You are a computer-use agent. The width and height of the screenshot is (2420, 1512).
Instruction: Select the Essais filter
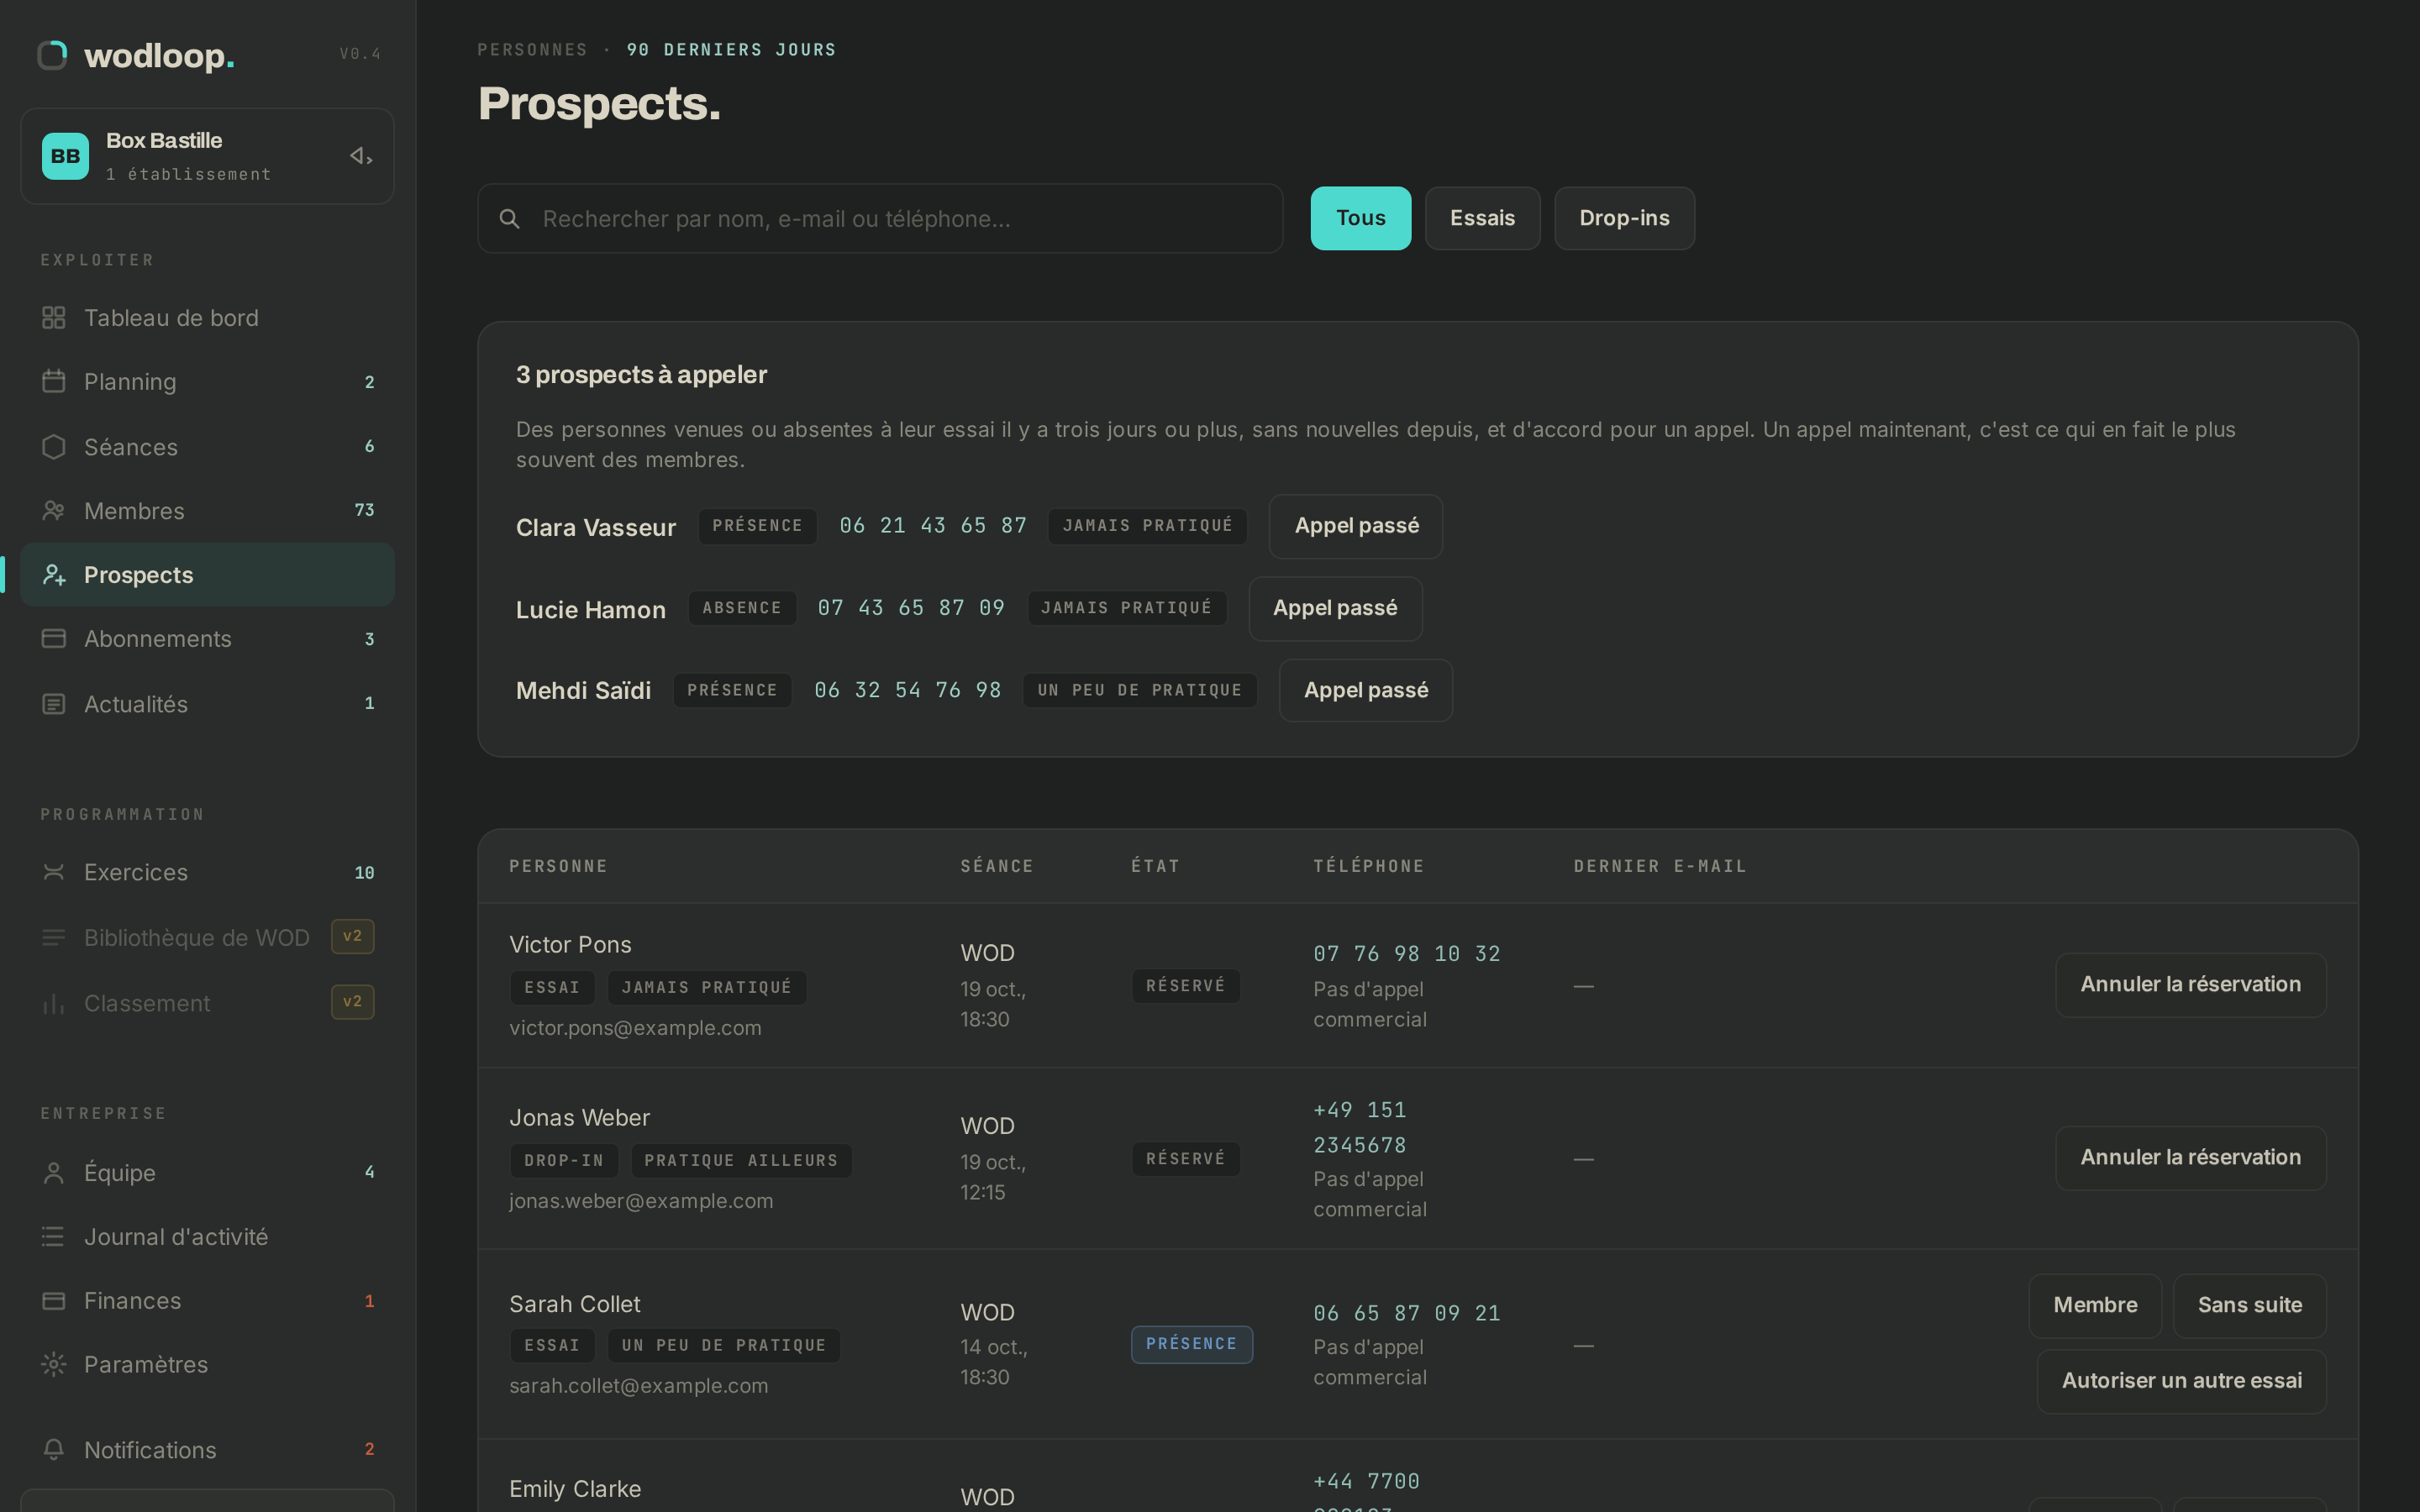(1482, 218)
